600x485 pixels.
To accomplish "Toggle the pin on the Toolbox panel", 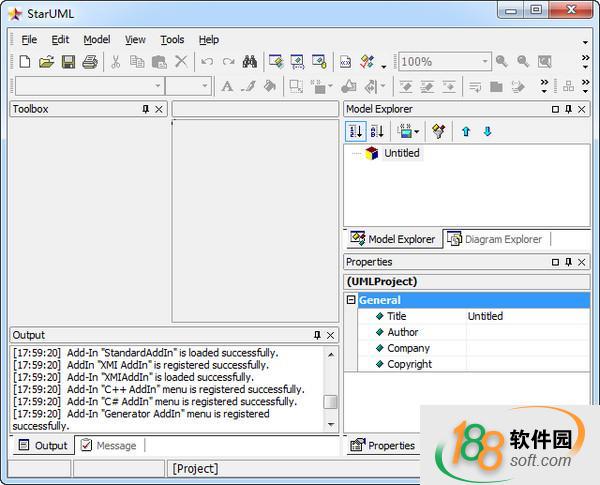I will pyautogui.click(x=145, y=109).
